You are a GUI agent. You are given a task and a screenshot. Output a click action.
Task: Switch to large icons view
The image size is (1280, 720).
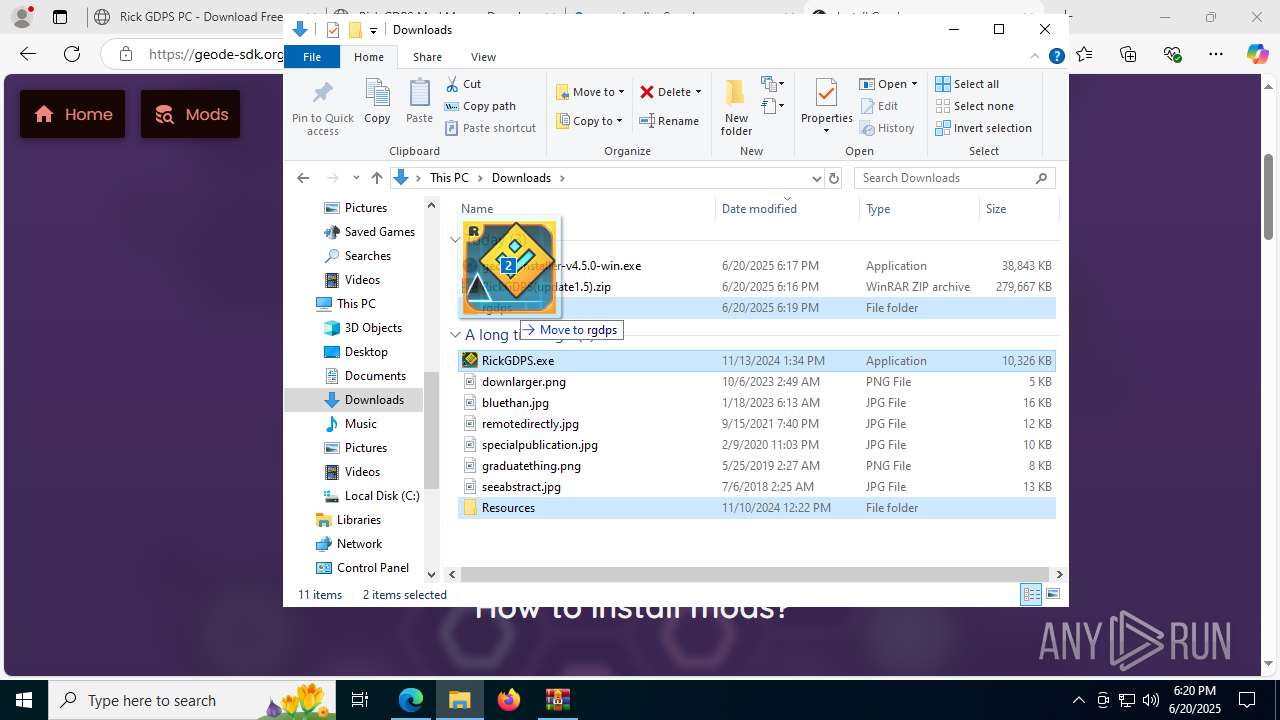(1053, 595)
